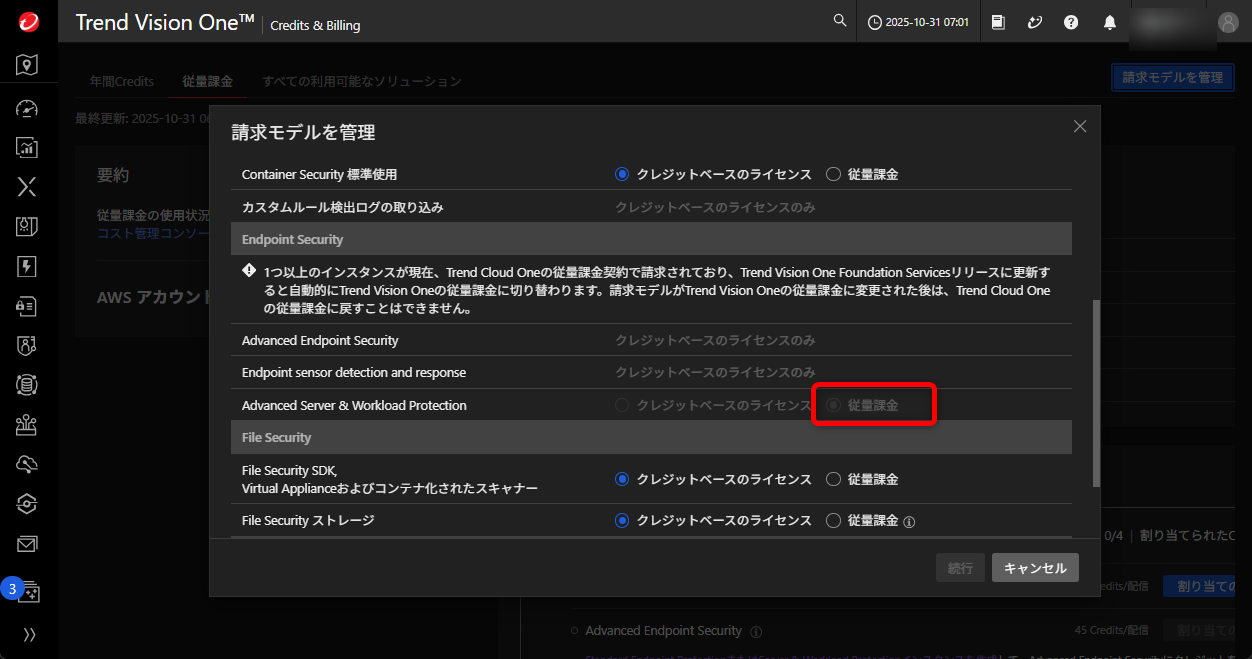1252x659 pixels.
Task: Click 要約 heading in background page
Action: (x=113, y=175)
